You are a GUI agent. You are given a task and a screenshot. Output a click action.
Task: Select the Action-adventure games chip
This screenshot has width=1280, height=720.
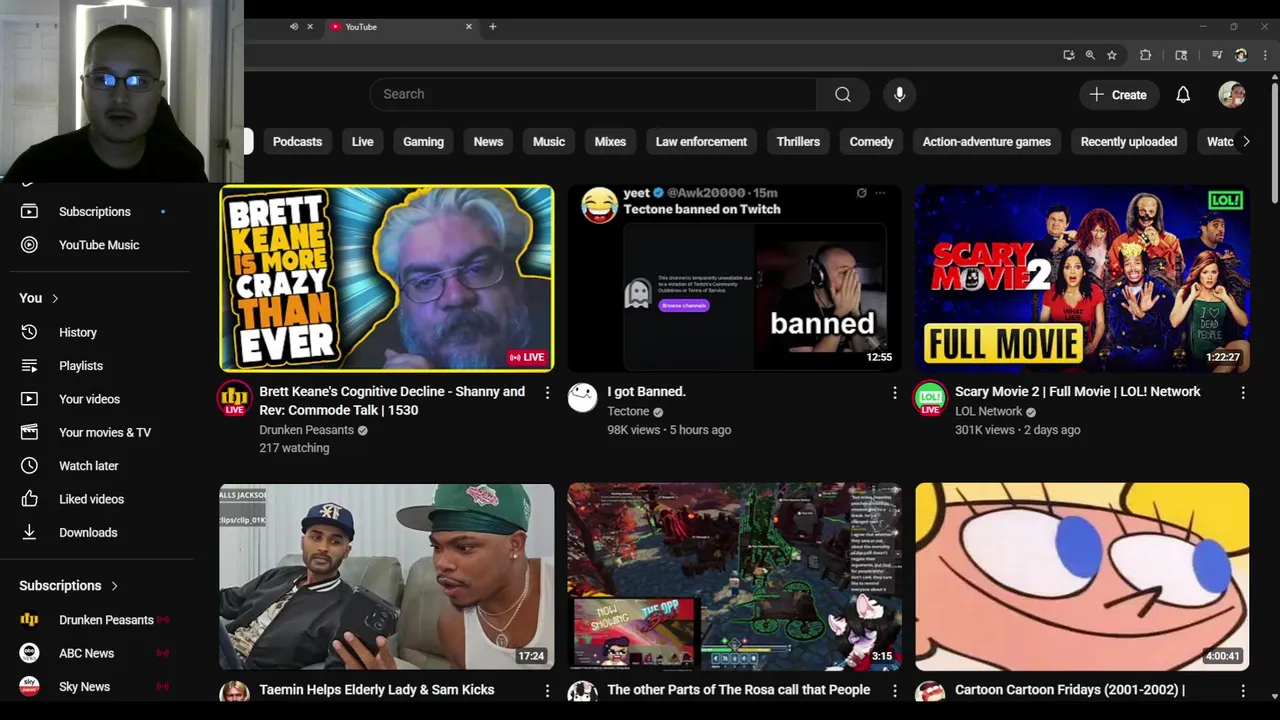click(986, 141)
